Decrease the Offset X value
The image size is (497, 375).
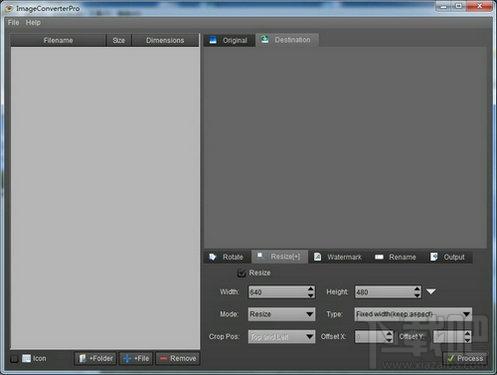(389, 340)
